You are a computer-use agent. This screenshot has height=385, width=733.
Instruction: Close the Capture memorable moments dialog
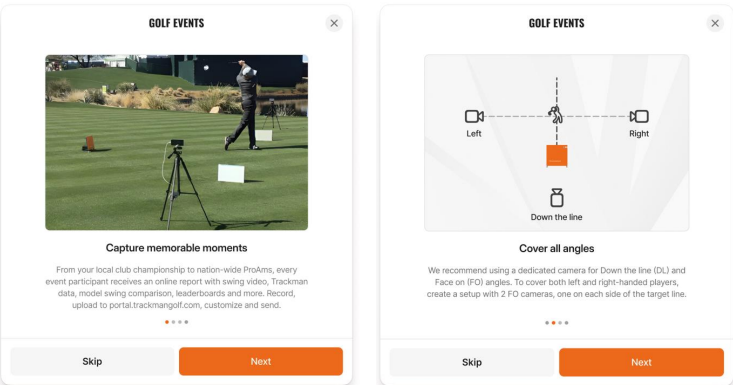tap(334, 23)
